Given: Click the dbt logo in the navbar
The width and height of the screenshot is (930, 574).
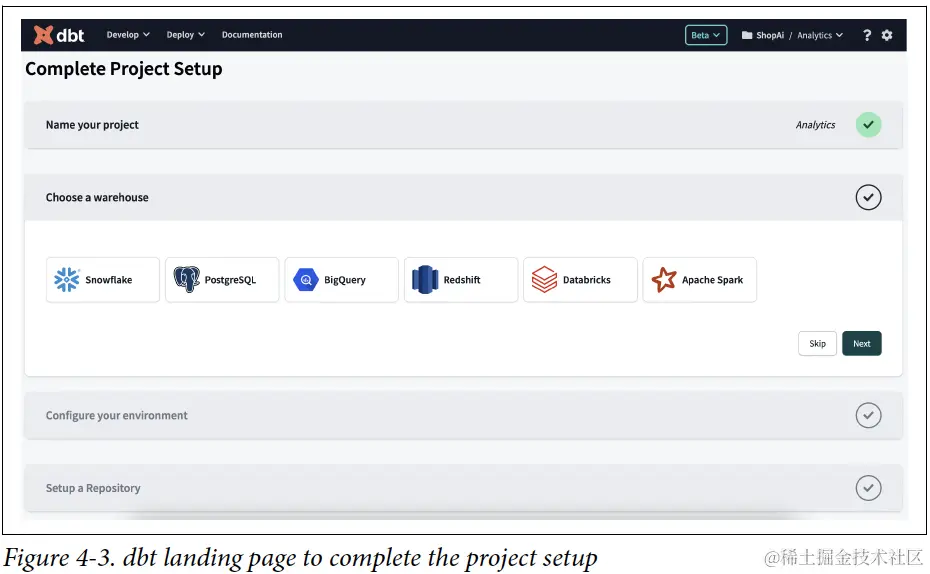Looking at the screenshot, I should (x=59, y=35).
